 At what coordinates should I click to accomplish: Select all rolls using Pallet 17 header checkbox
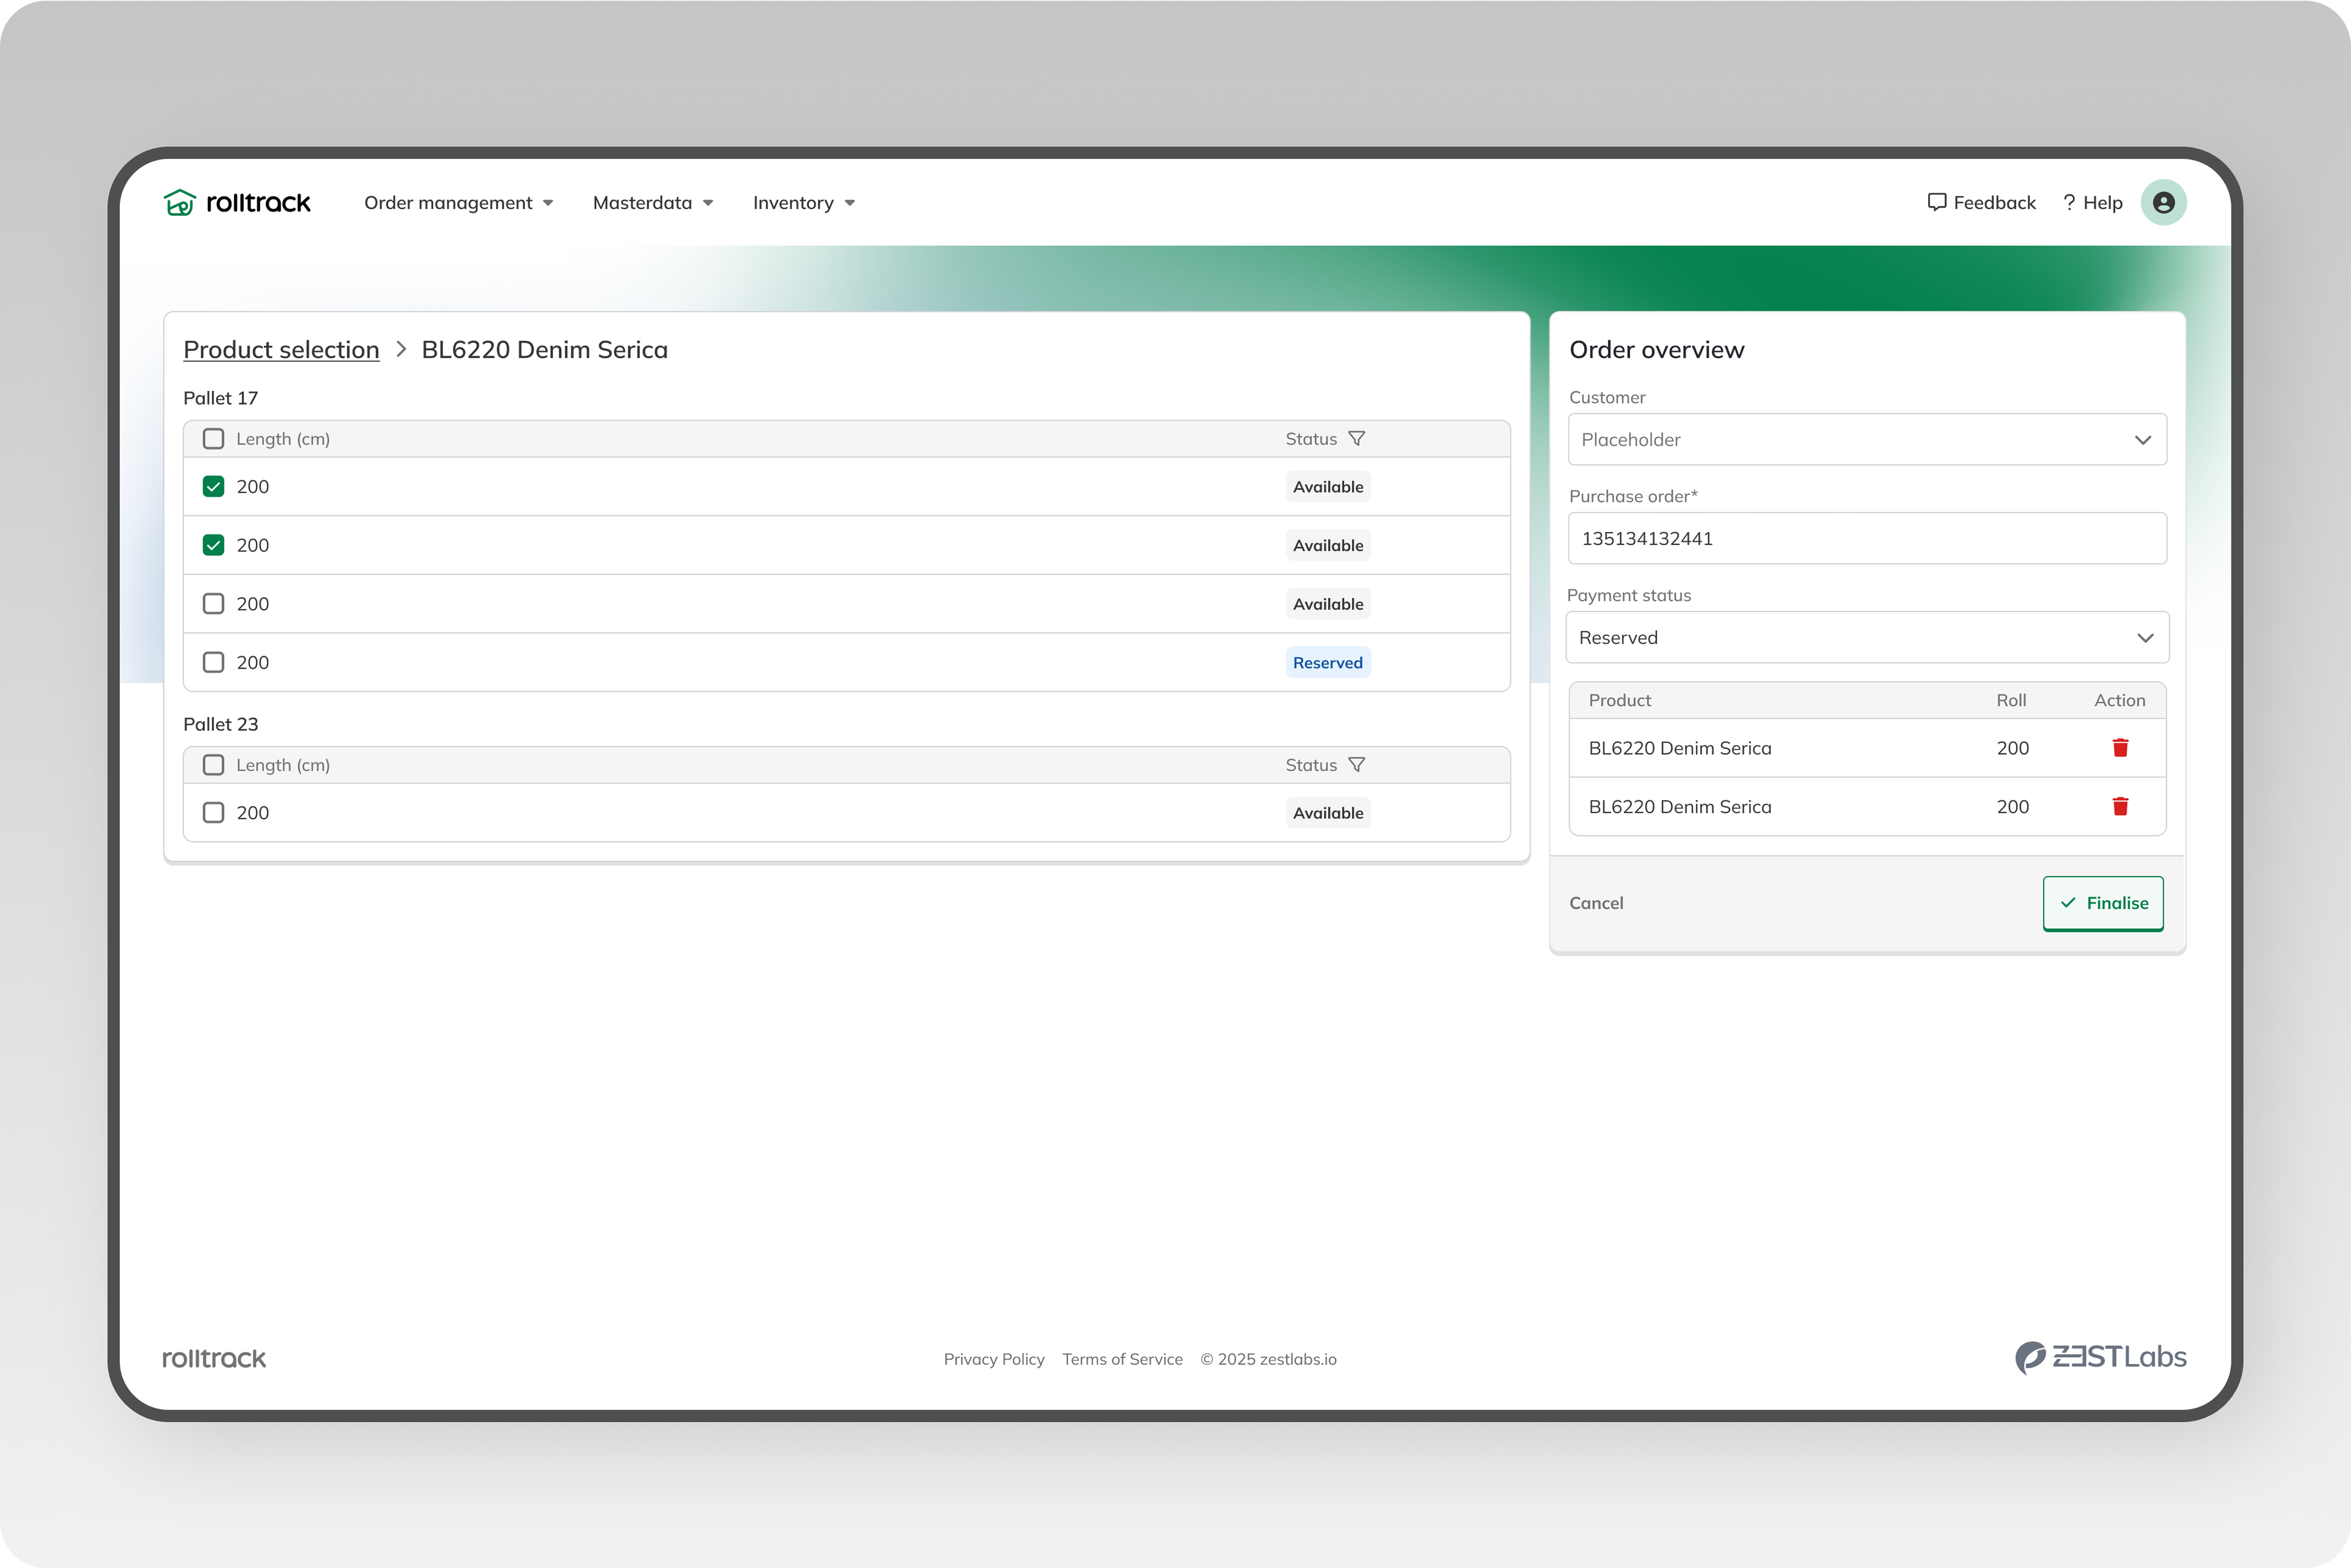pyautogui.click(x=213, y=438)
